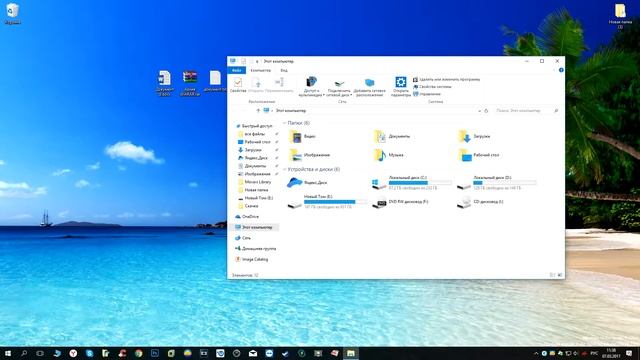Click Удалить или изменить программу

[447, 80]
